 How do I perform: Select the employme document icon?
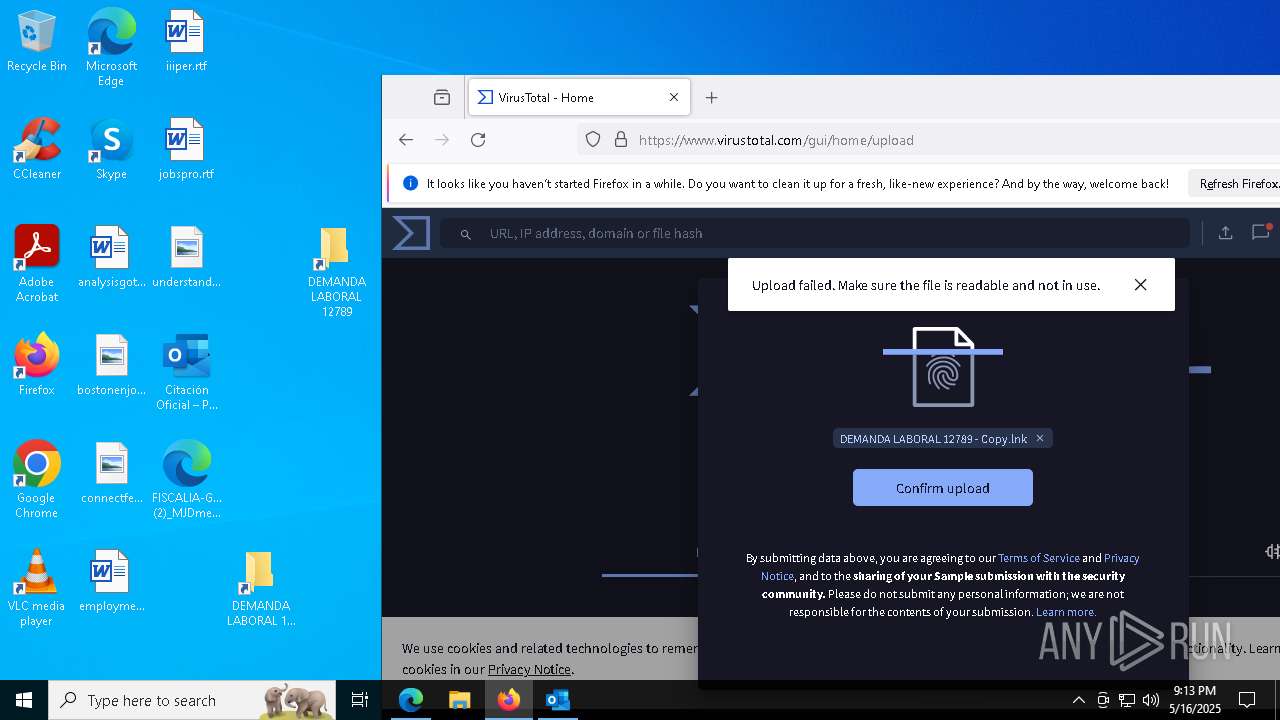(x=111, y=581)
